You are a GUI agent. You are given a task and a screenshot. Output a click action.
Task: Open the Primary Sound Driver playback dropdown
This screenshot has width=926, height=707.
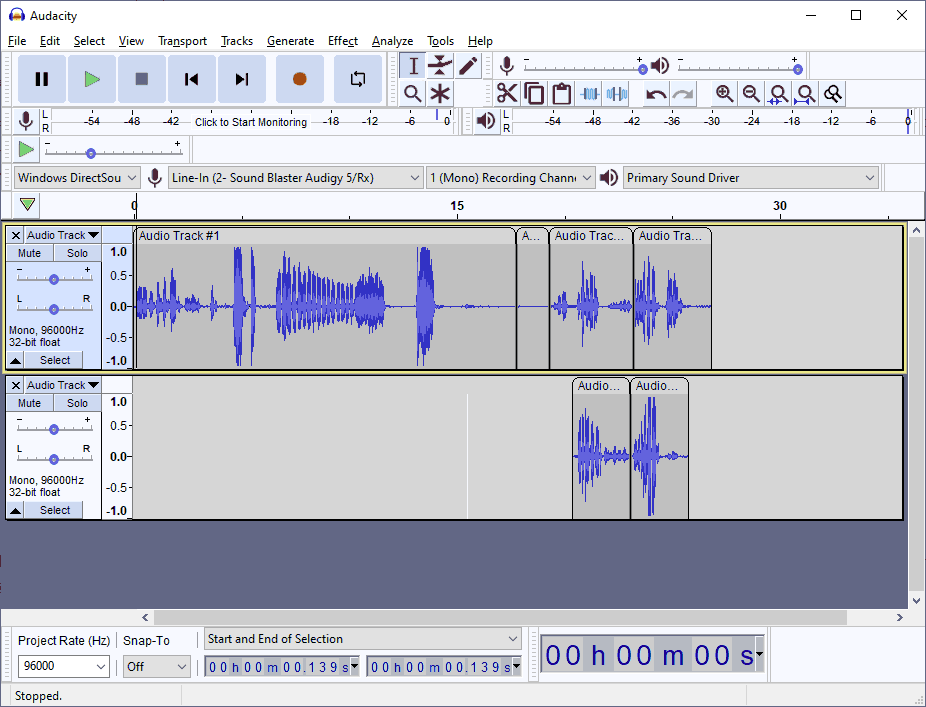751,178
